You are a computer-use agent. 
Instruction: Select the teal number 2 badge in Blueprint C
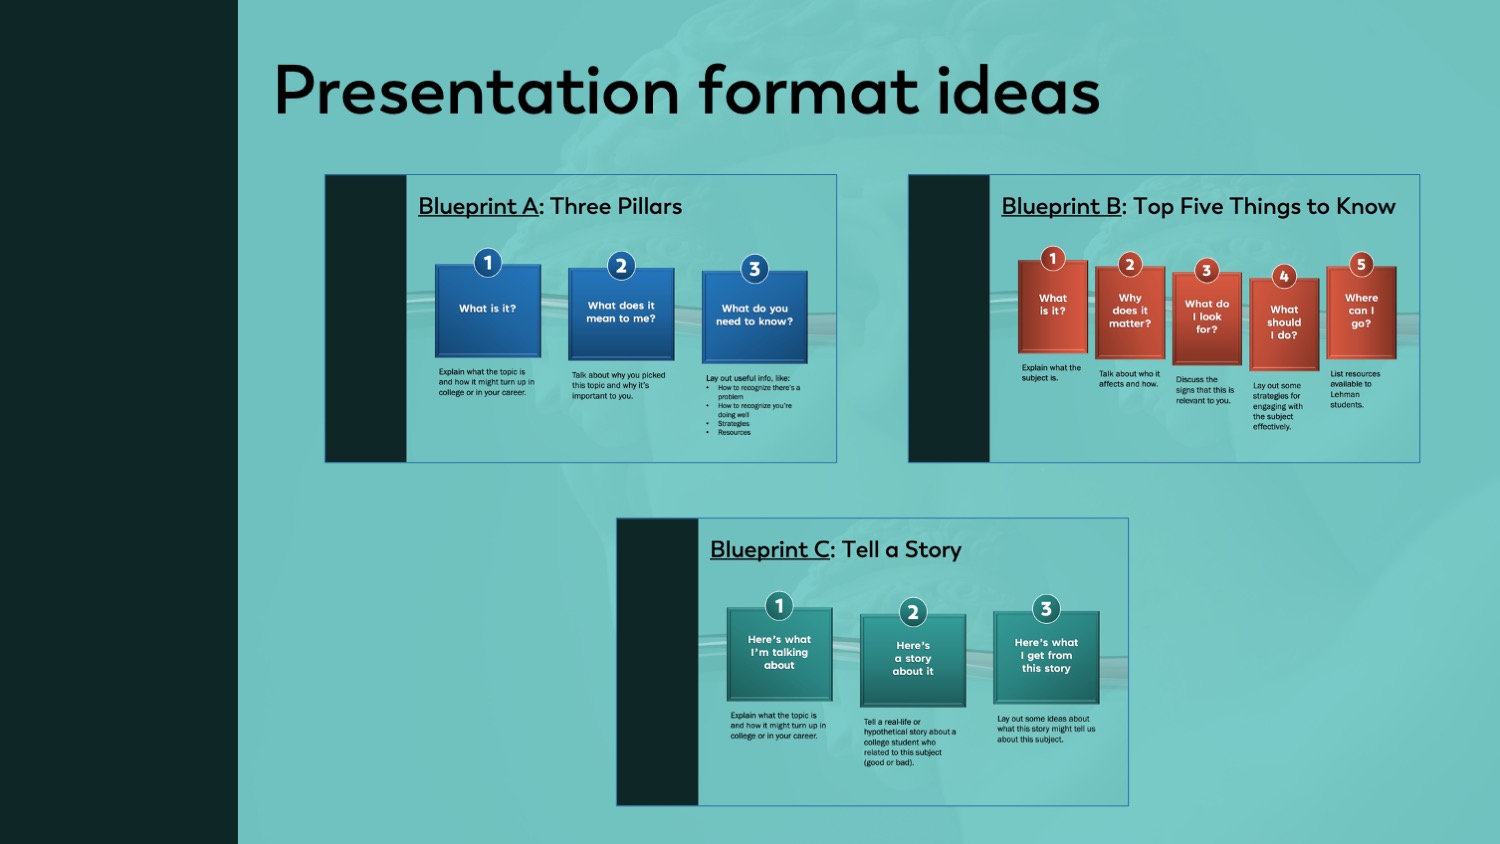pyautogui.click(x=913, y=612)
